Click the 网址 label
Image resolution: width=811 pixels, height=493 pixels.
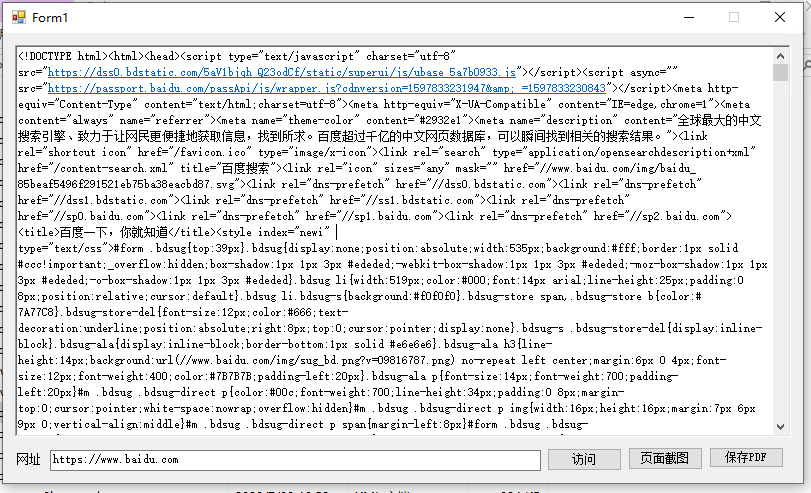click(x=28, y=459)
